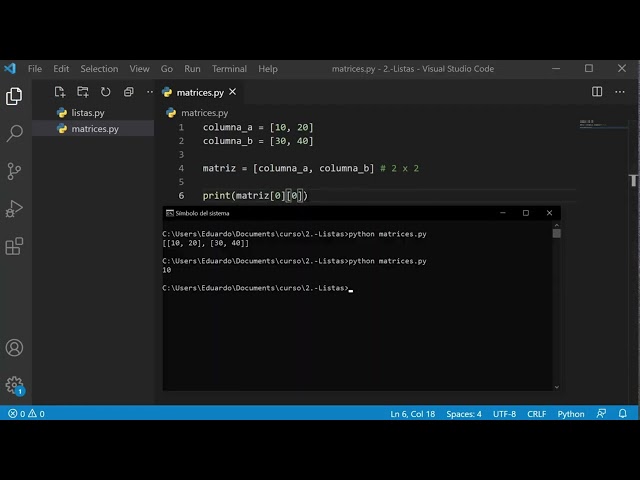Click the New File icon in explorer
This screenshot has width=640, height=480.
pos(60,92)
